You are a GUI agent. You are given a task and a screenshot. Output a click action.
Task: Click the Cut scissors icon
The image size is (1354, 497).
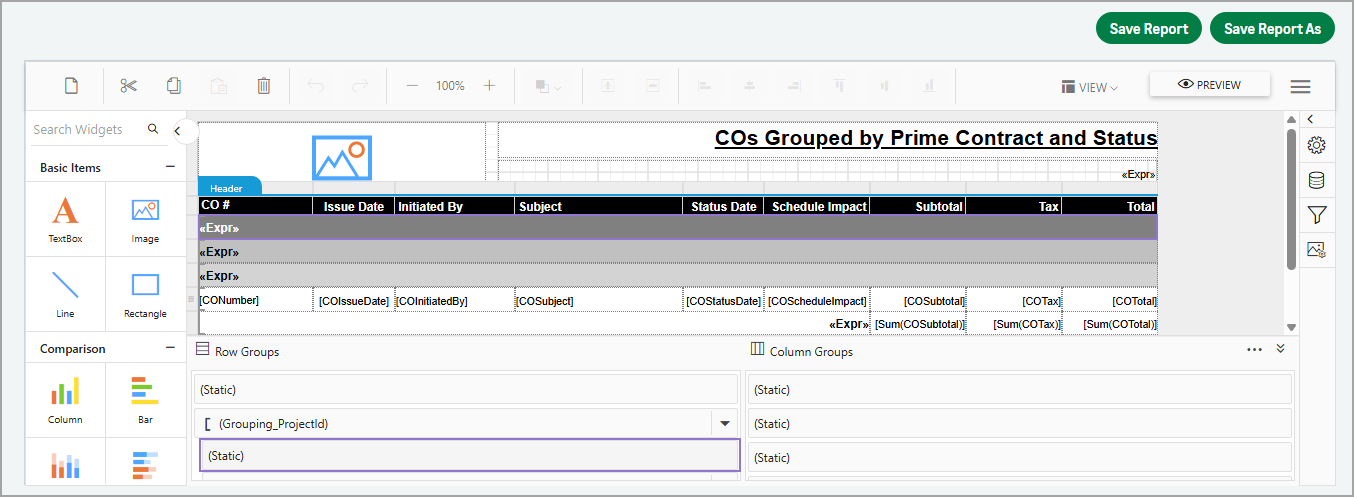(x=128, y=86)
